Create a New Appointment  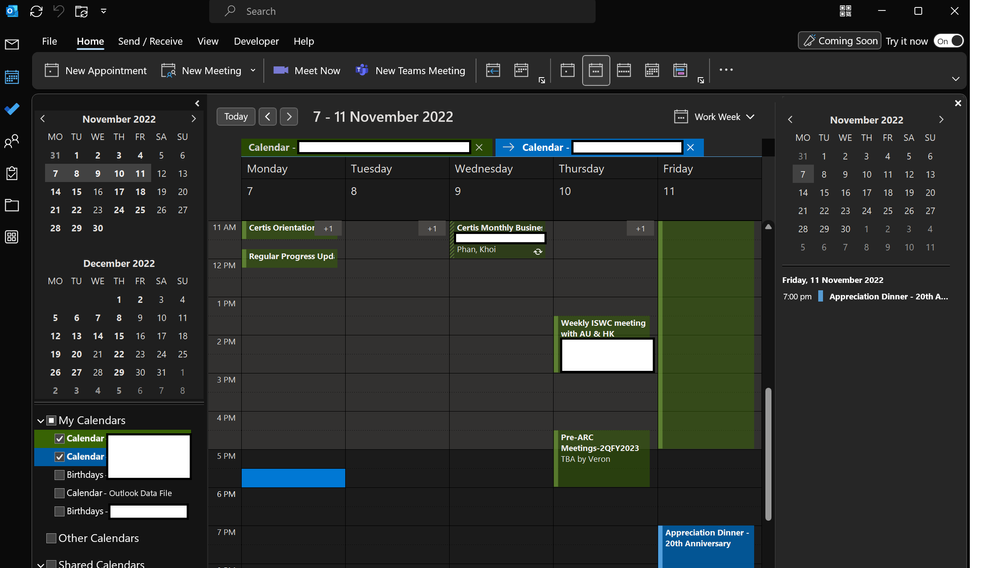click(95, 71)
